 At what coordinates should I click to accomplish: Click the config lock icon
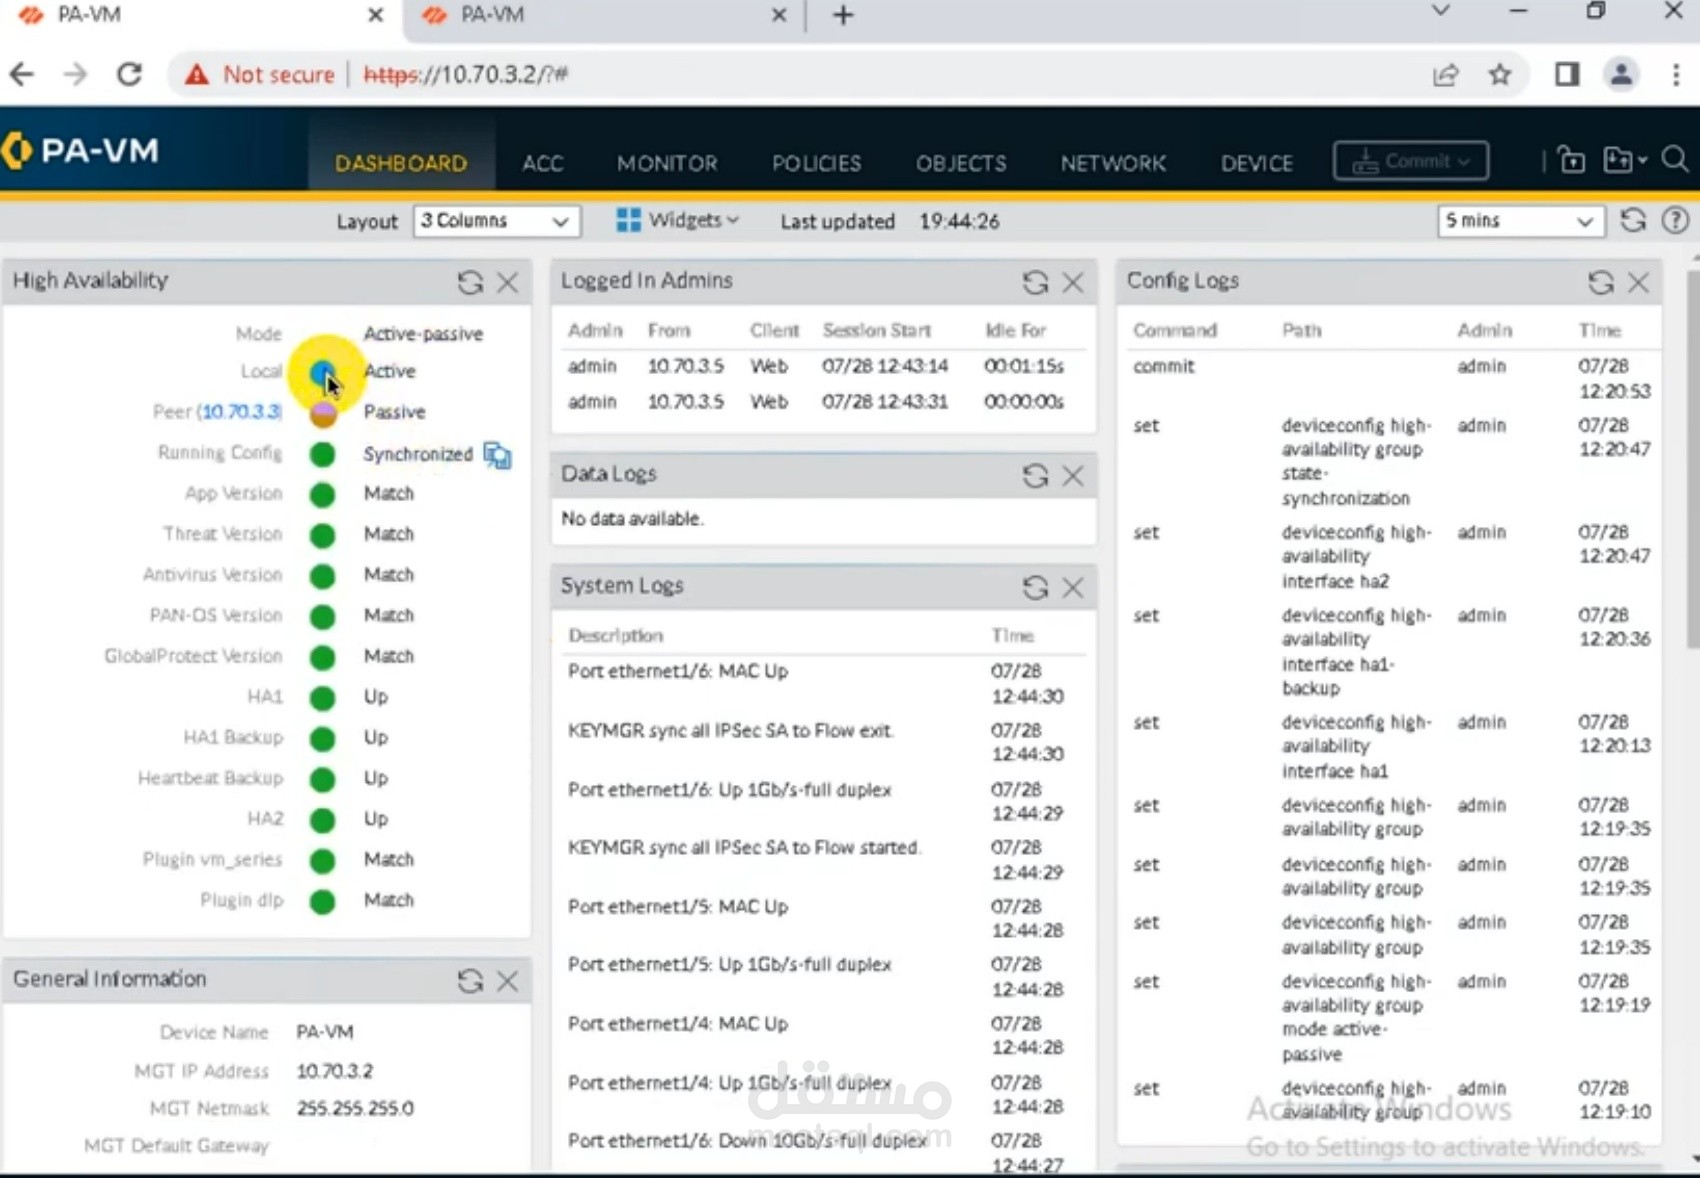1571,160
